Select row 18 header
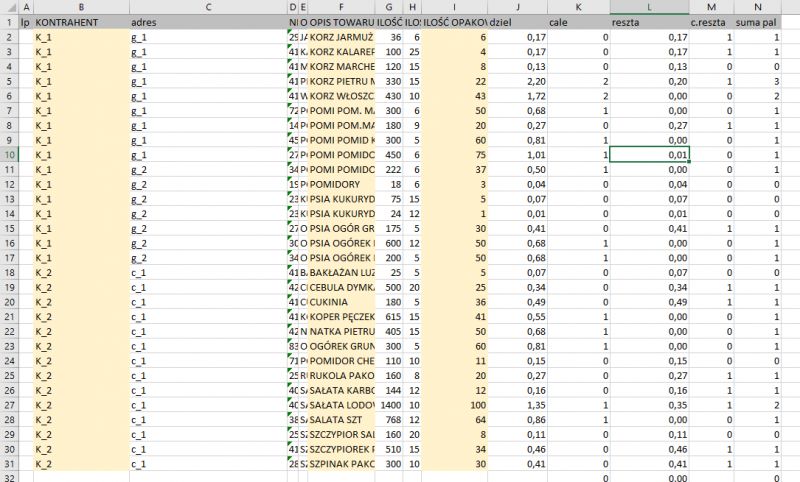This screenshot has width=800, height=482. [x=9, y=272]
